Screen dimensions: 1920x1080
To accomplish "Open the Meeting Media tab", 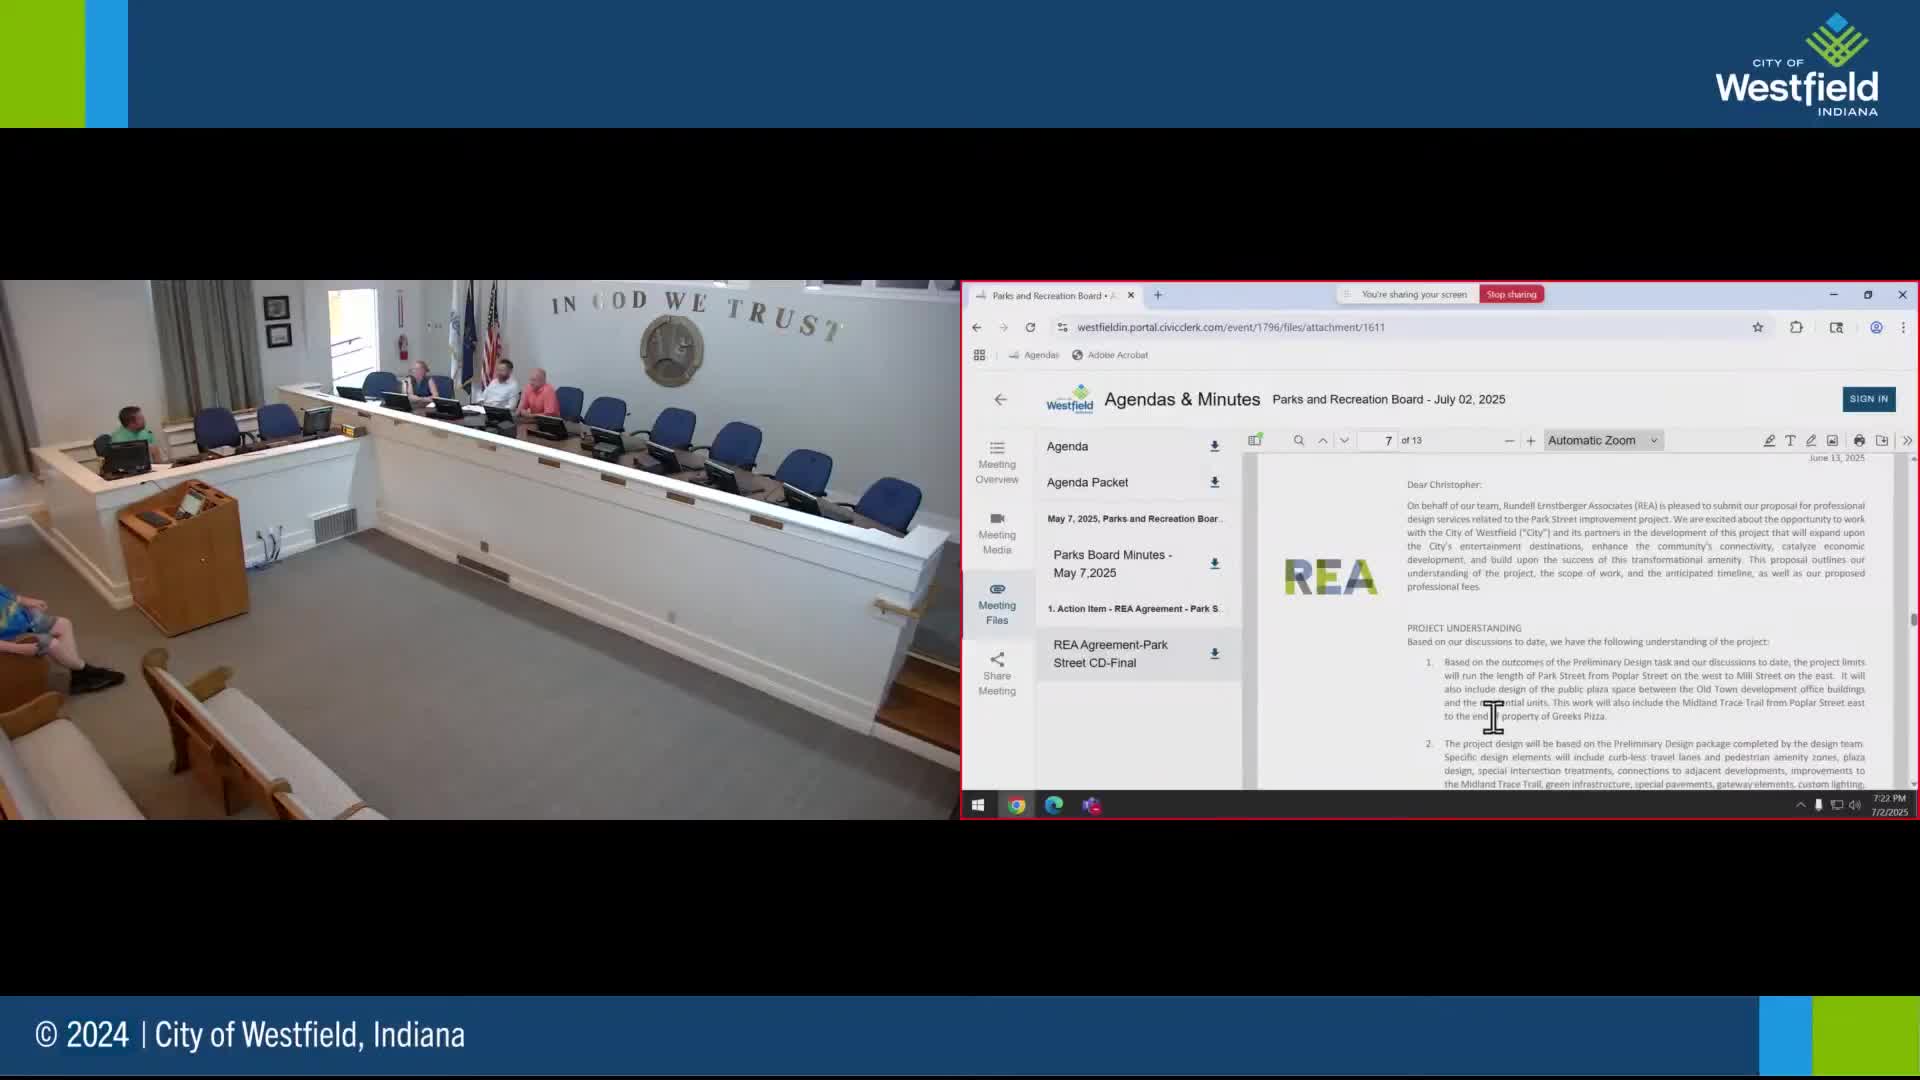I will tap(997, 533).
